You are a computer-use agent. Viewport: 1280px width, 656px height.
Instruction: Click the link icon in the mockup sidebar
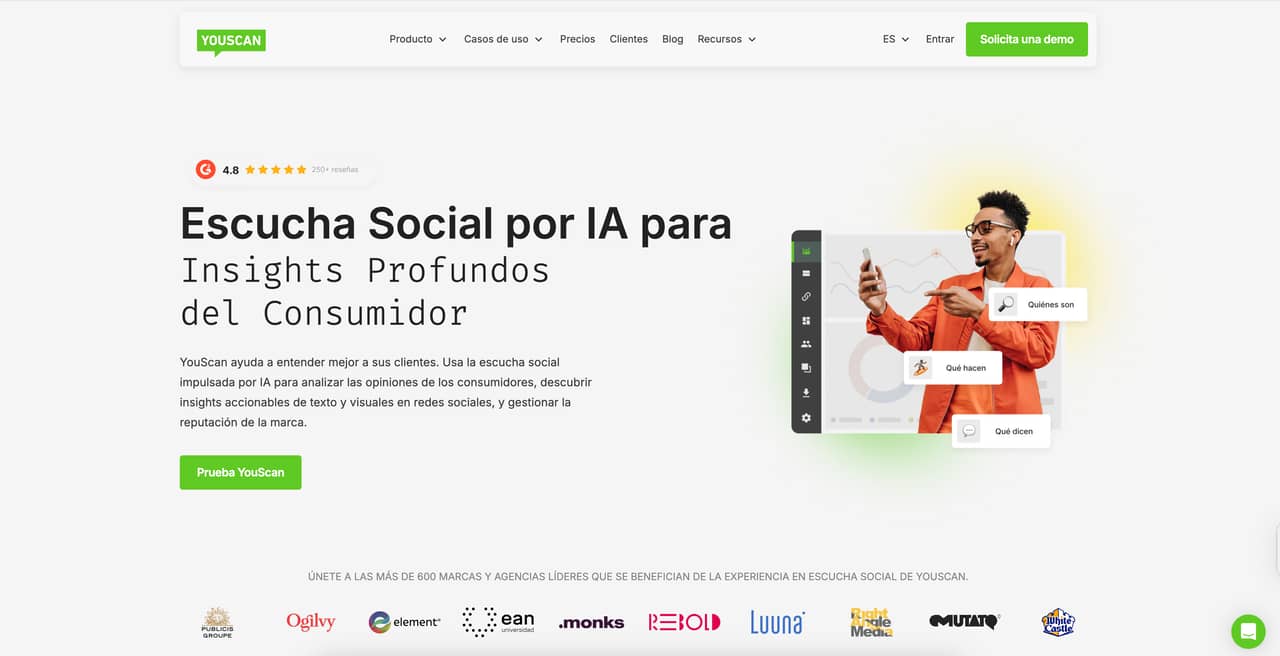tap(806, 297)
